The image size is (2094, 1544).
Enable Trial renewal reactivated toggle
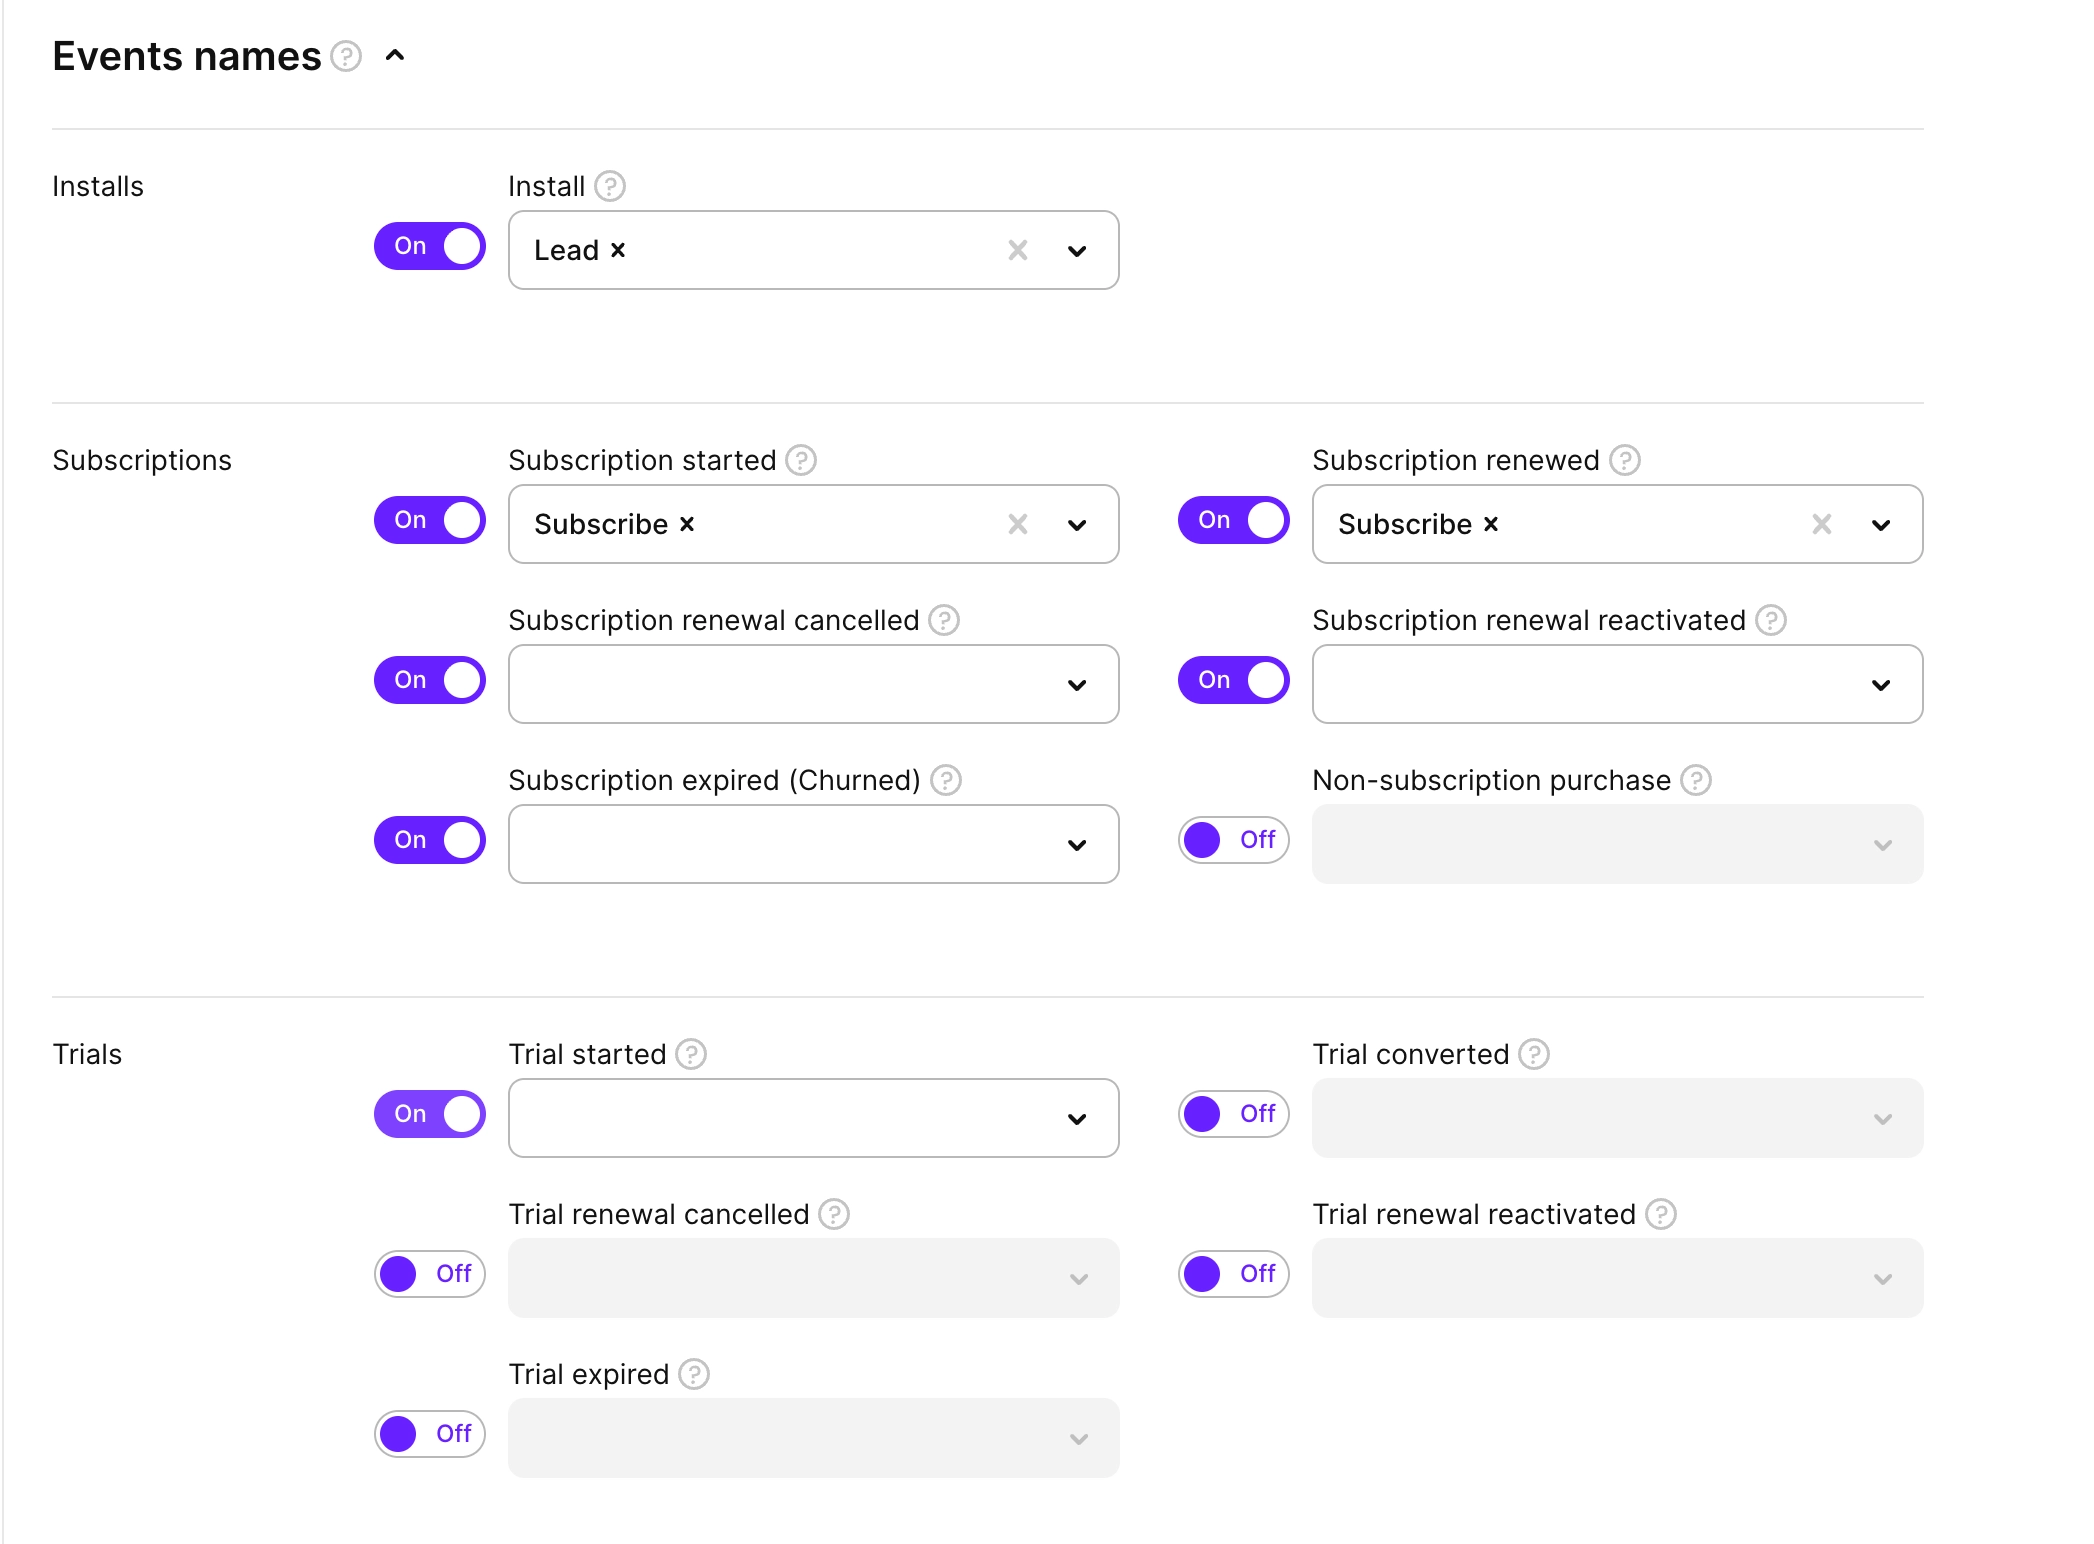1233,1274
